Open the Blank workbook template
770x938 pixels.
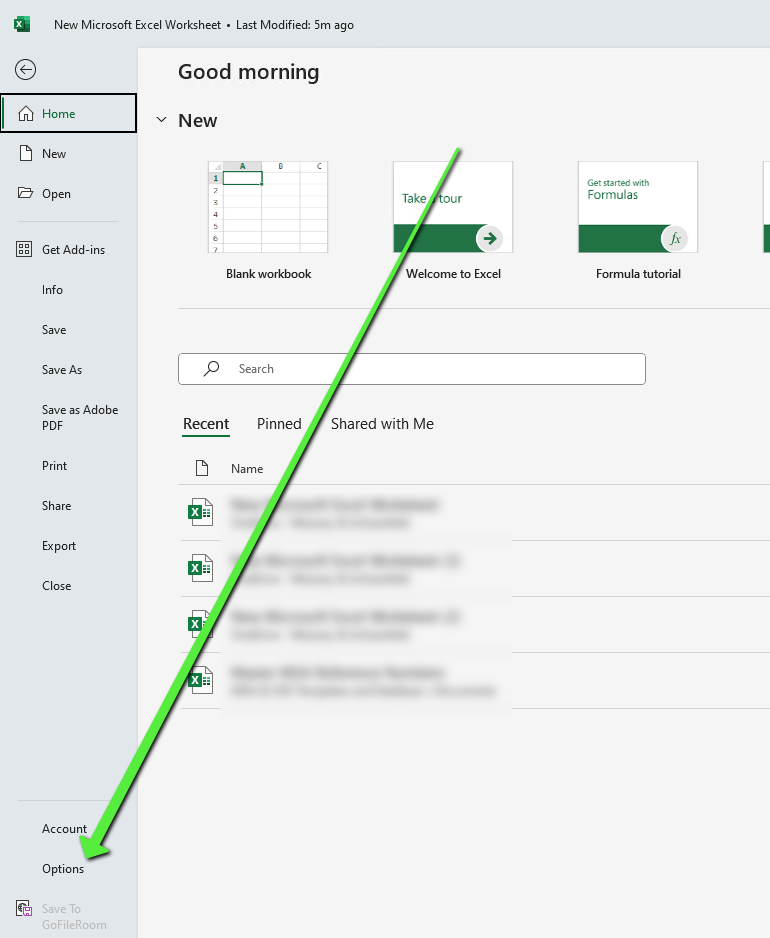pyautogui.click(x=268, y=207)
